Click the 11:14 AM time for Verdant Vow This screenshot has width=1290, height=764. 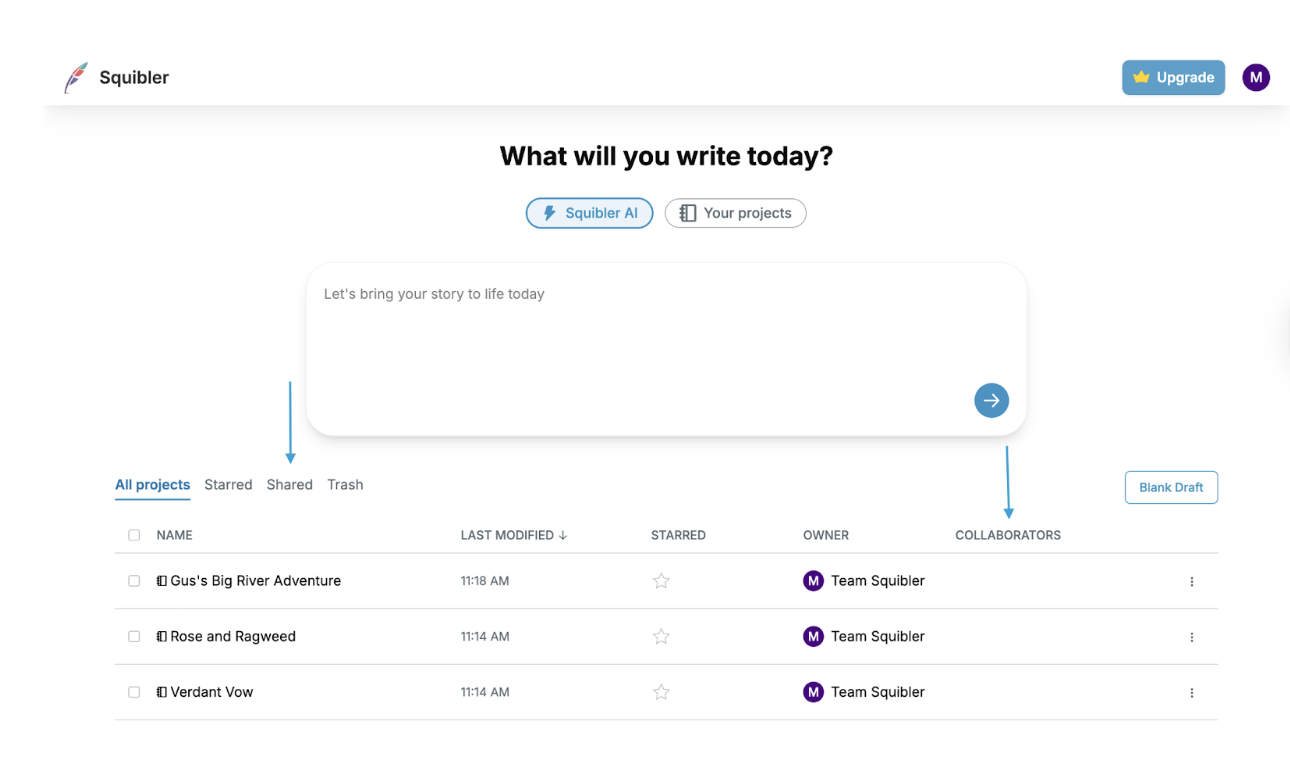(485, 692)
